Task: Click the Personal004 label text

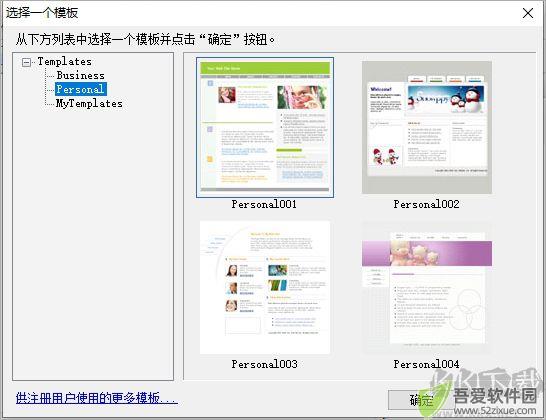Action: 427,364
